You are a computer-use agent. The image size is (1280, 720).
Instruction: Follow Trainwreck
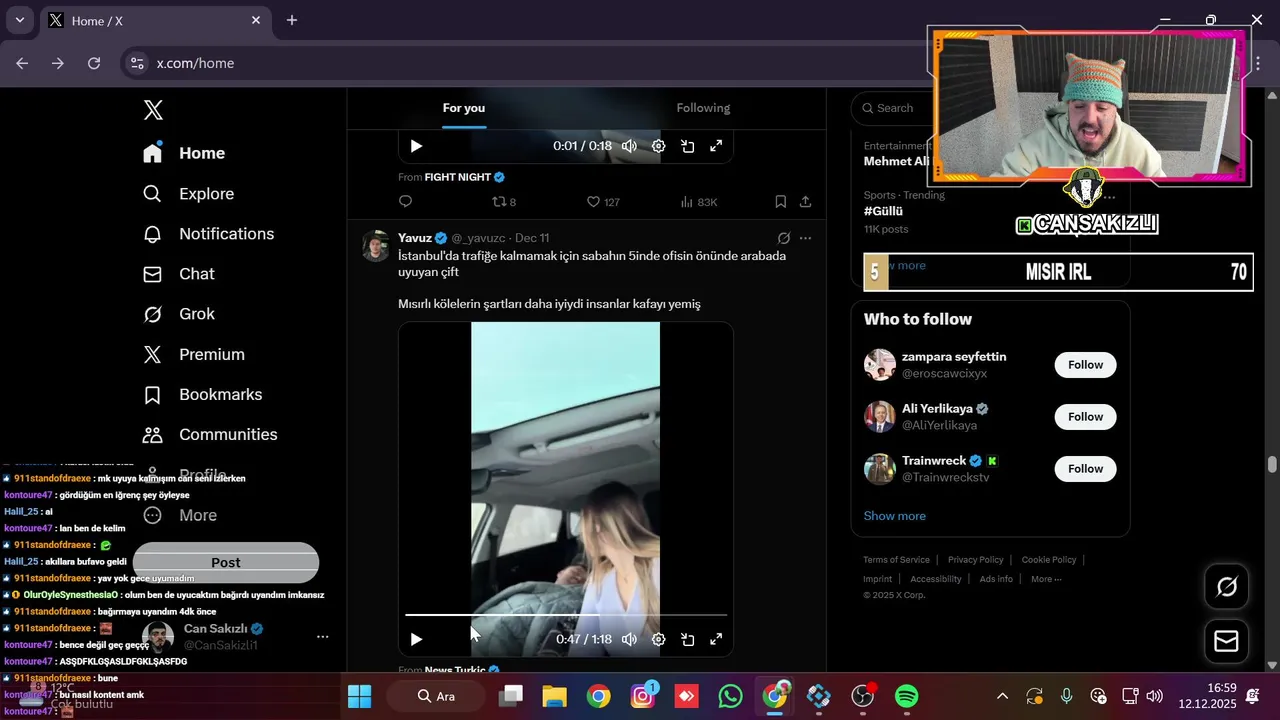[x=1085, y=469]
